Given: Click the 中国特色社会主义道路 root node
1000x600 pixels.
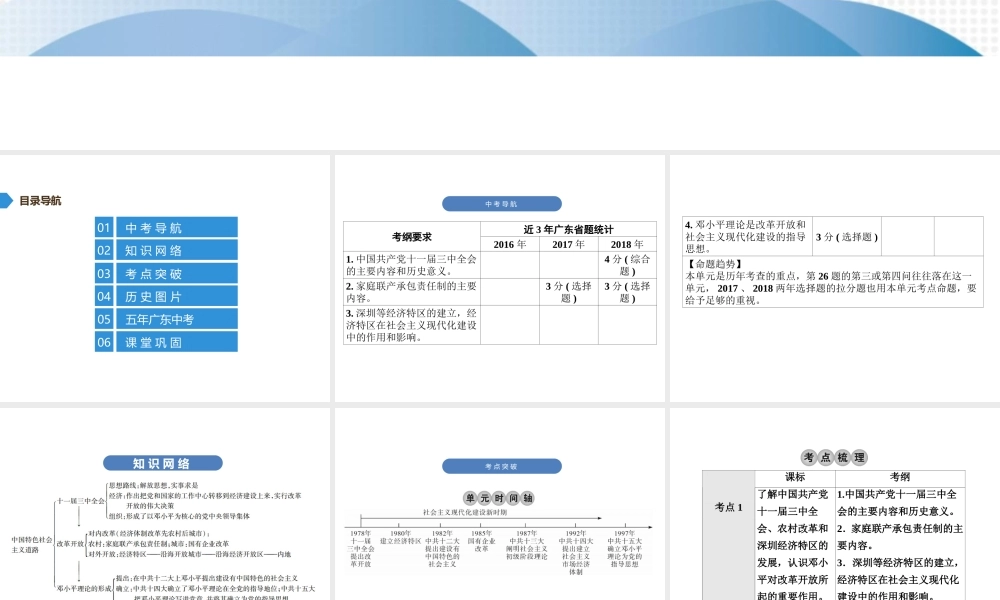Looking at the screenshot, I should 31,545.
